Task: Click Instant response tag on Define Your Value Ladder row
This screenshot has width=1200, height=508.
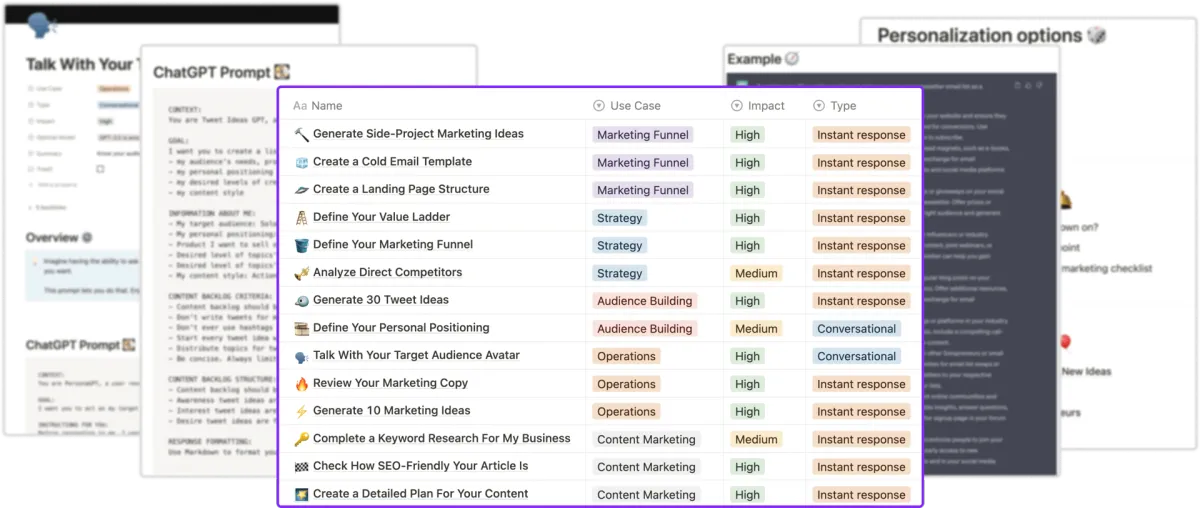Action: coord(861,218)
